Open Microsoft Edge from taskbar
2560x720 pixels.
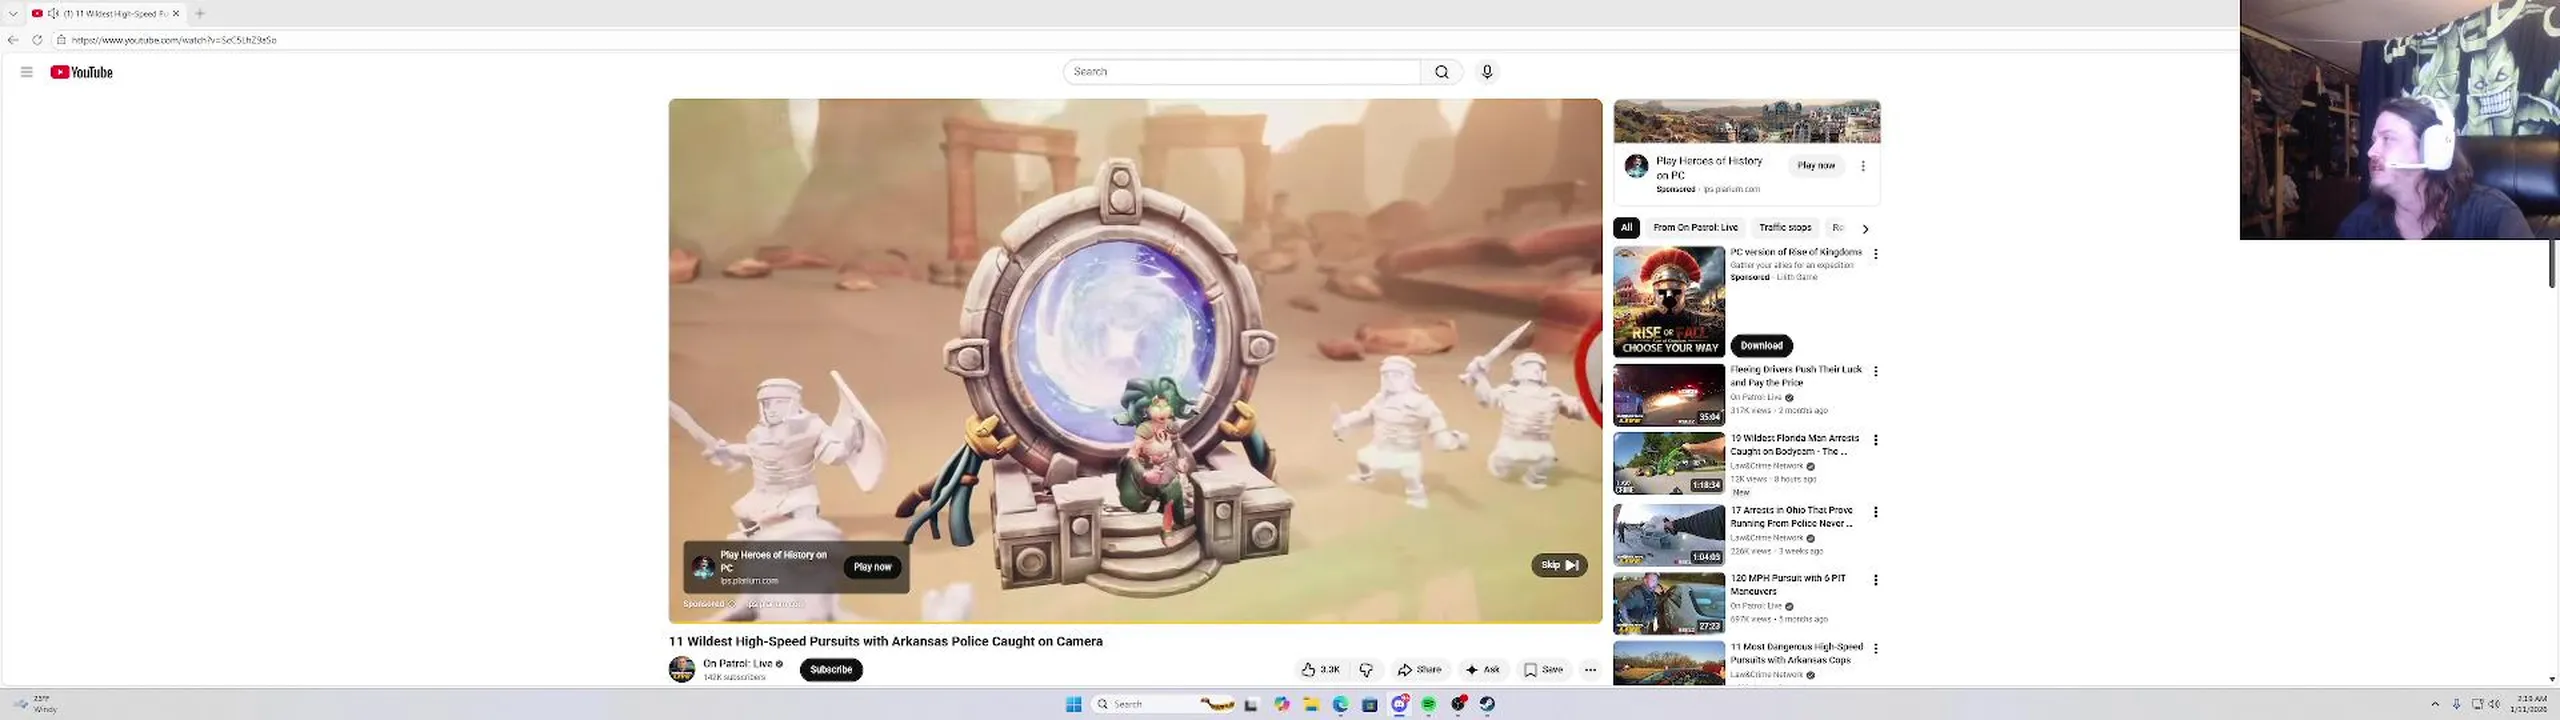1340,704
